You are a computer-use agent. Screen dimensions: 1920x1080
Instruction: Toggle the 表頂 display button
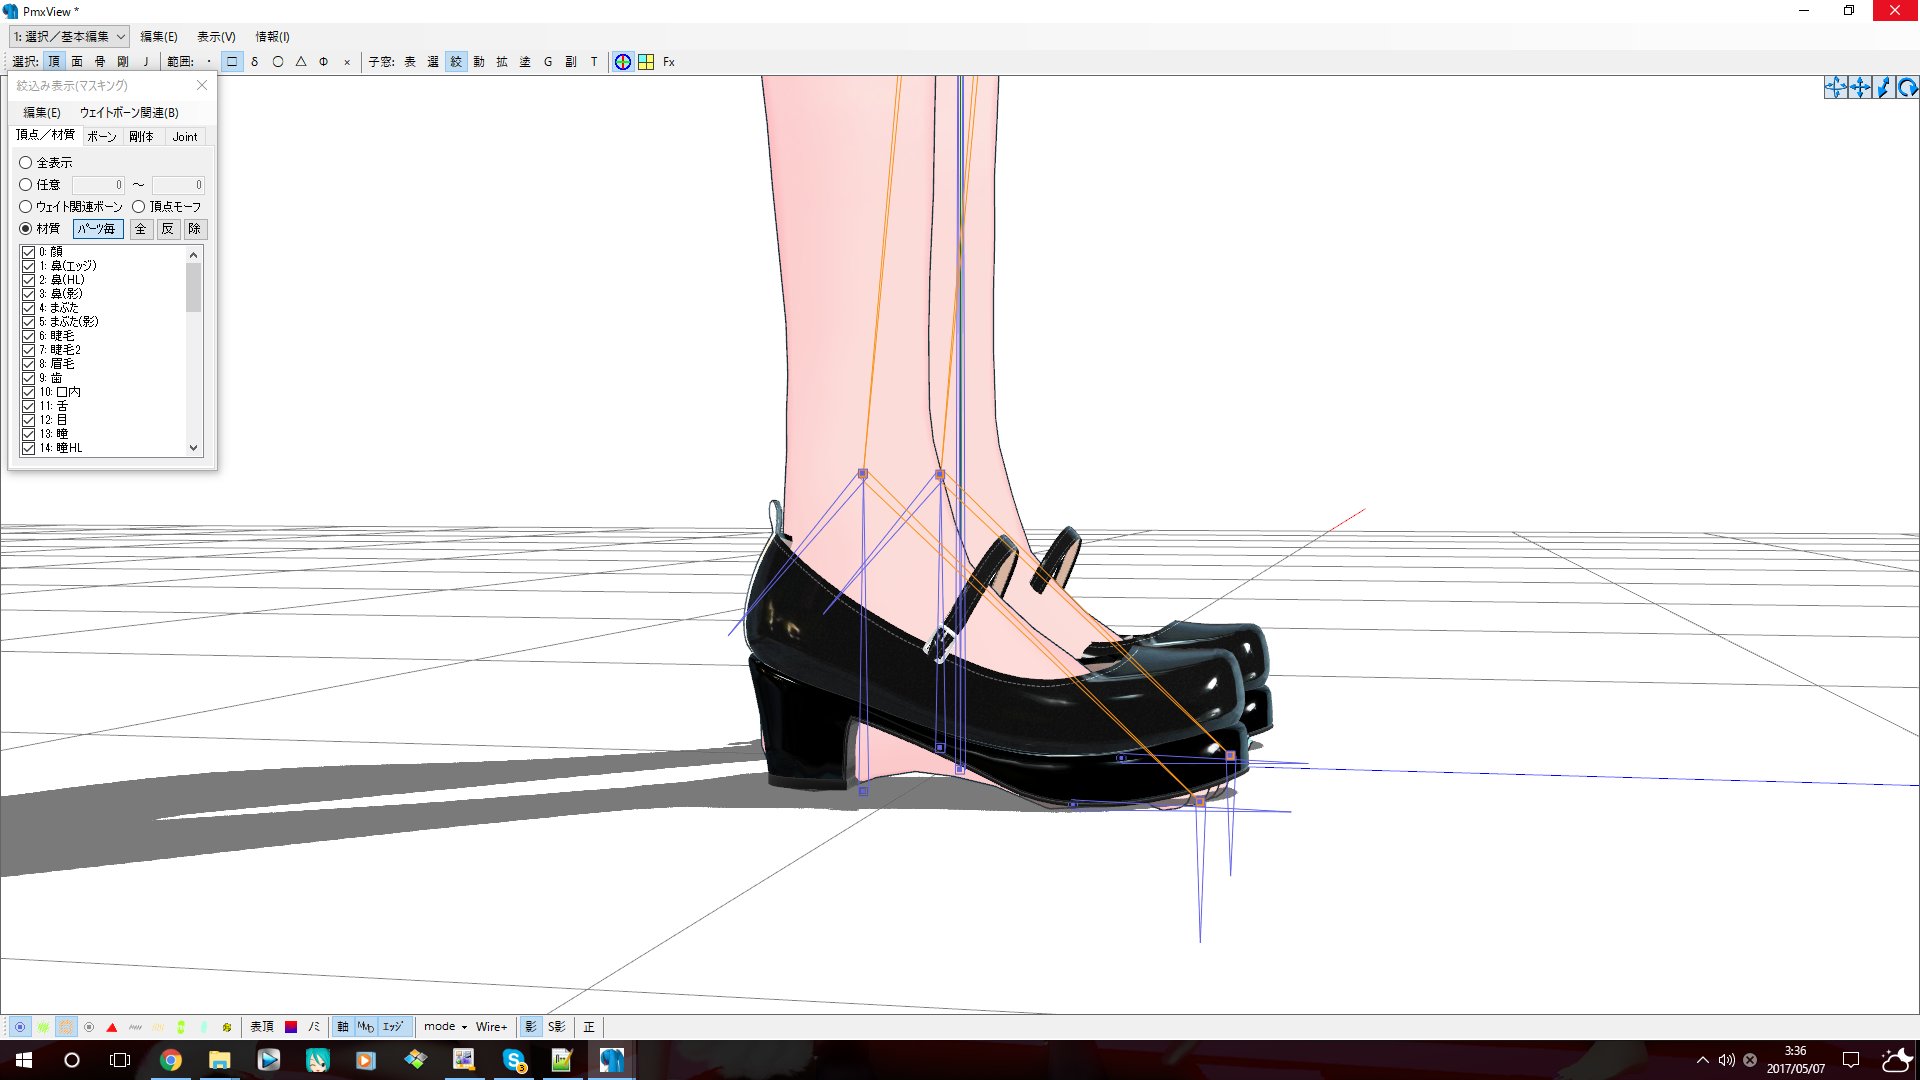[x=262, y=1027]
